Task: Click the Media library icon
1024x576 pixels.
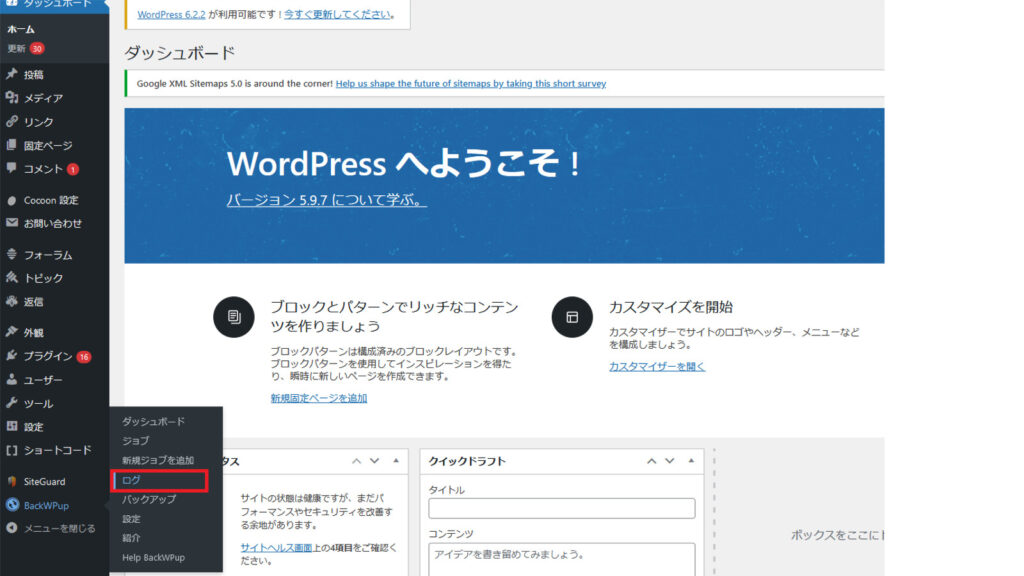Action: [x=12, y=97]
